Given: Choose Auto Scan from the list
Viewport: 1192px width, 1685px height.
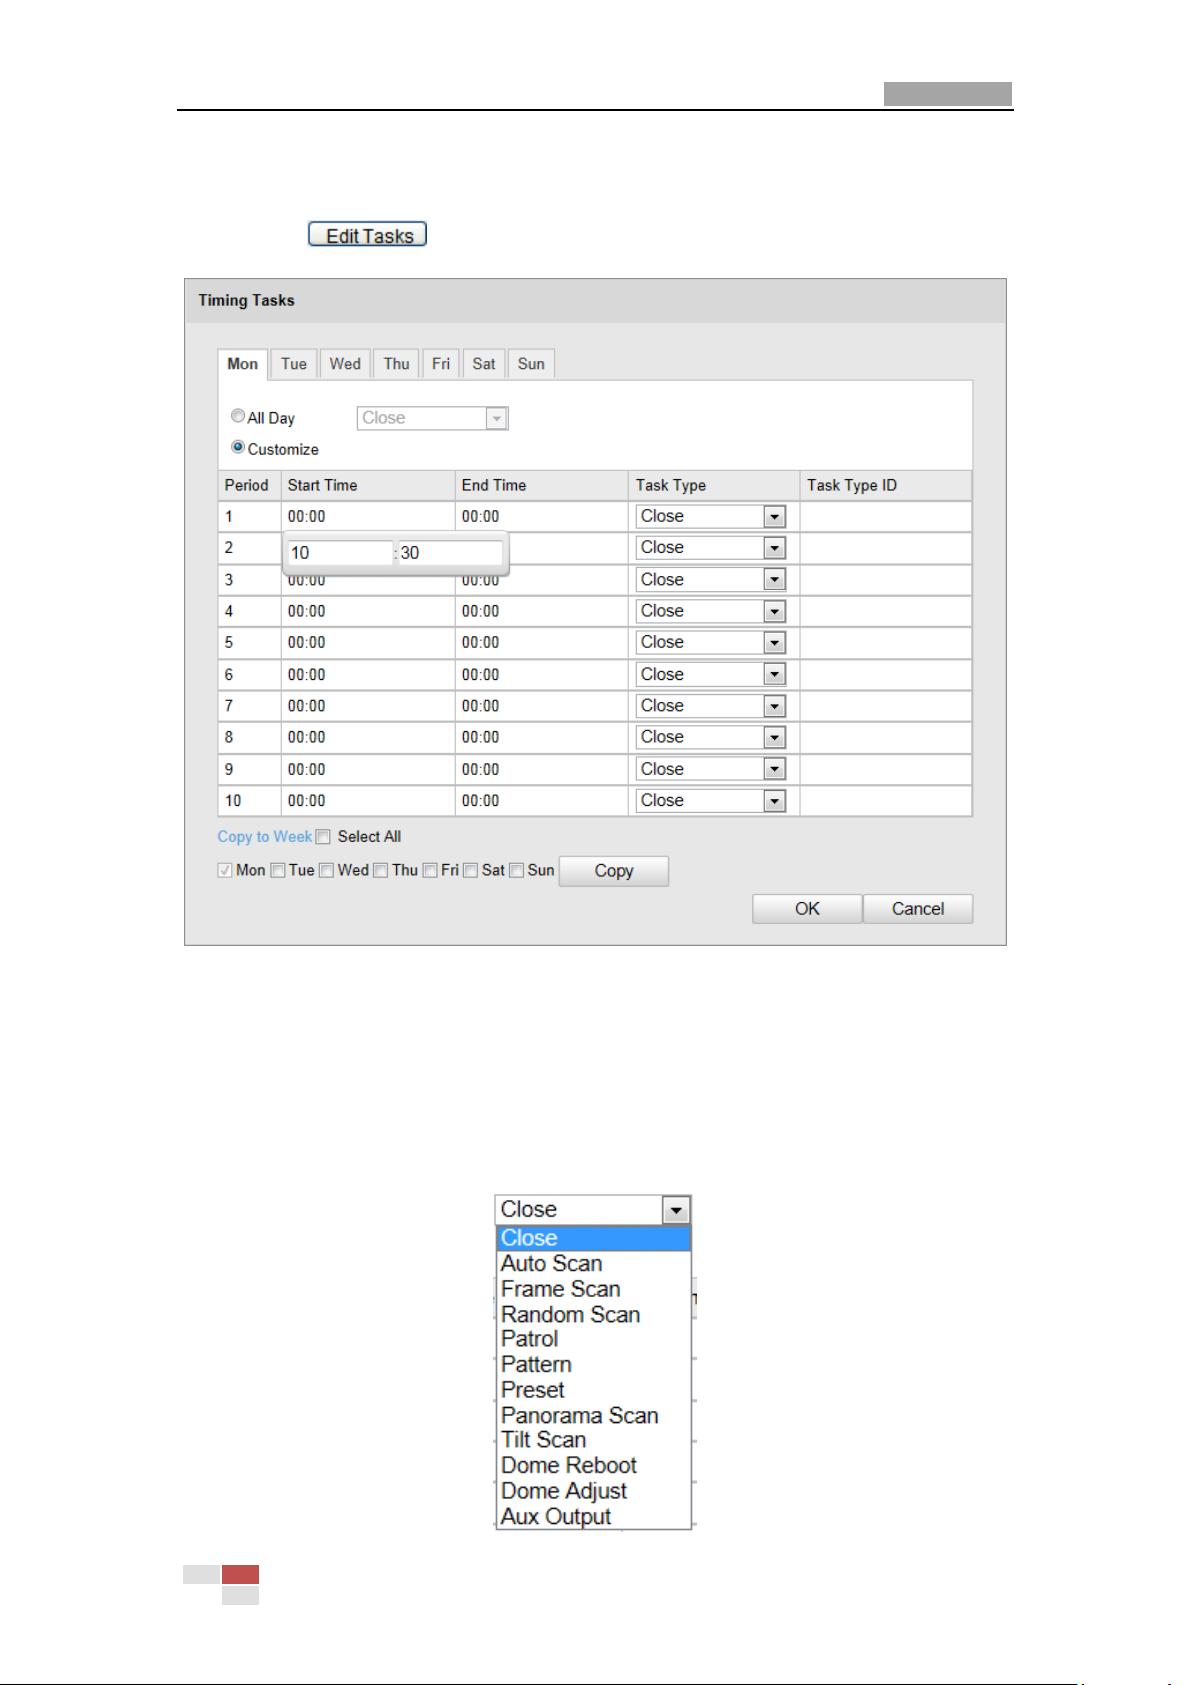Looking at the screenshot, I should pos(594,1264).
